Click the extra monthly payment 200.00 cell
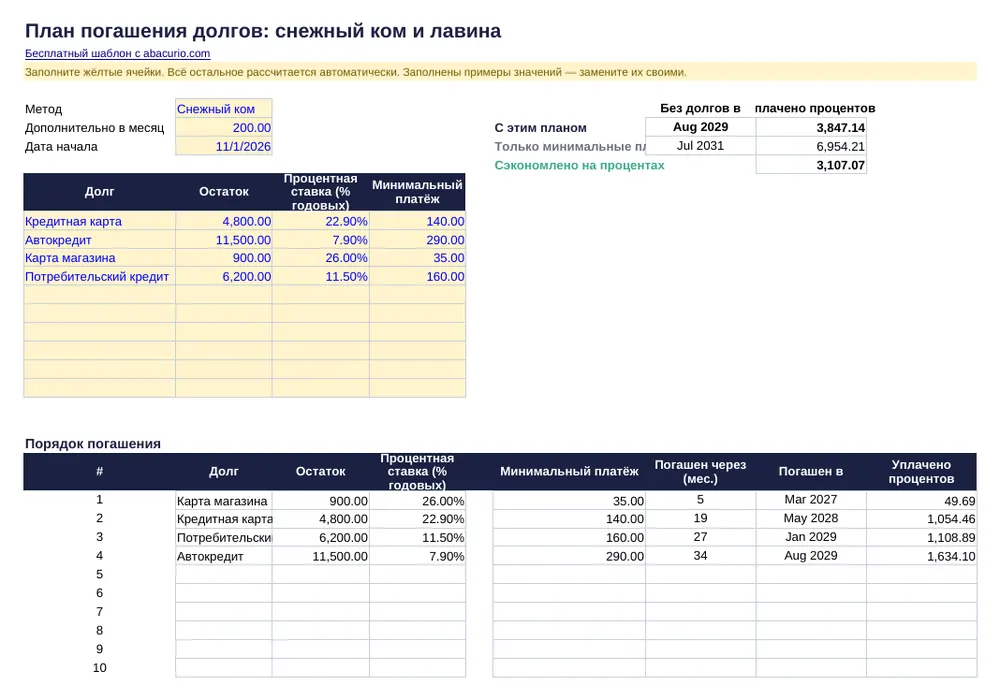The width and height of the screenshot is (1000, 700). pos(224,128)
